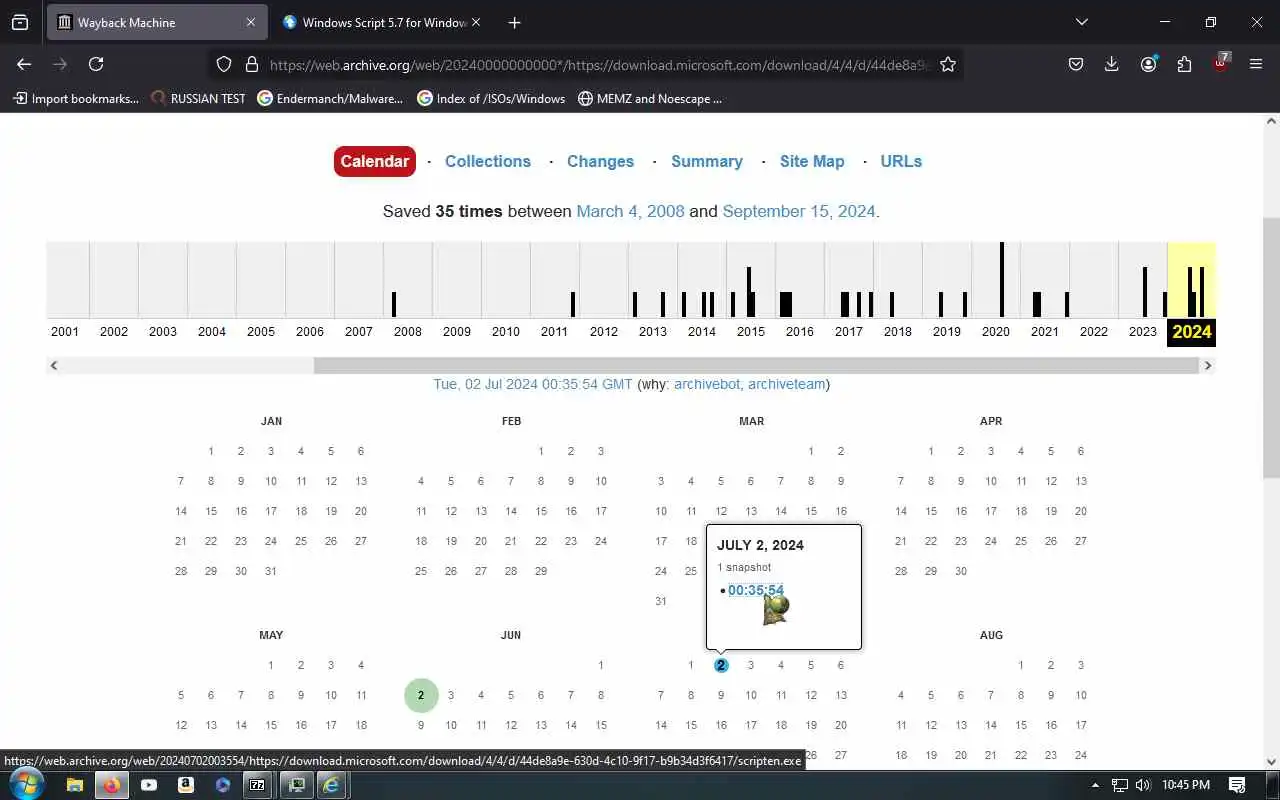Screen dimensions: 1280x800
Task: Select June 2 highlighted calendar day
Action: tap(421, 695)
